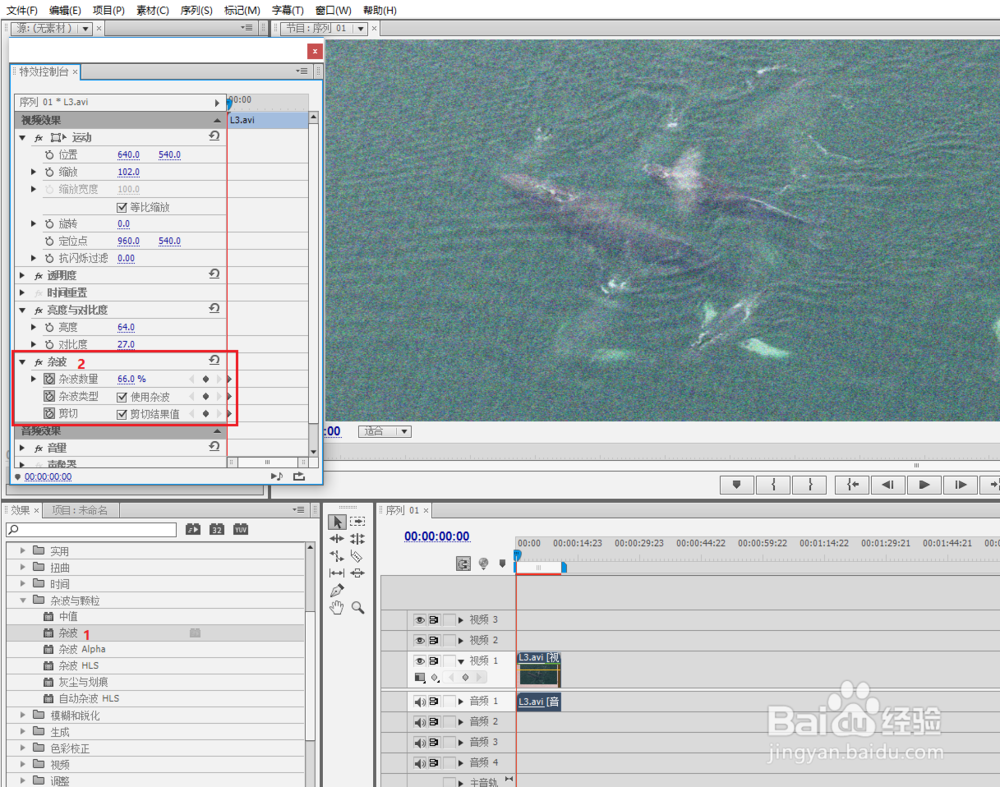The height and width of the screenshot is (787, 1000).
Task: Expand the 透明度 effect group
Action: click(x=22, y=275)
